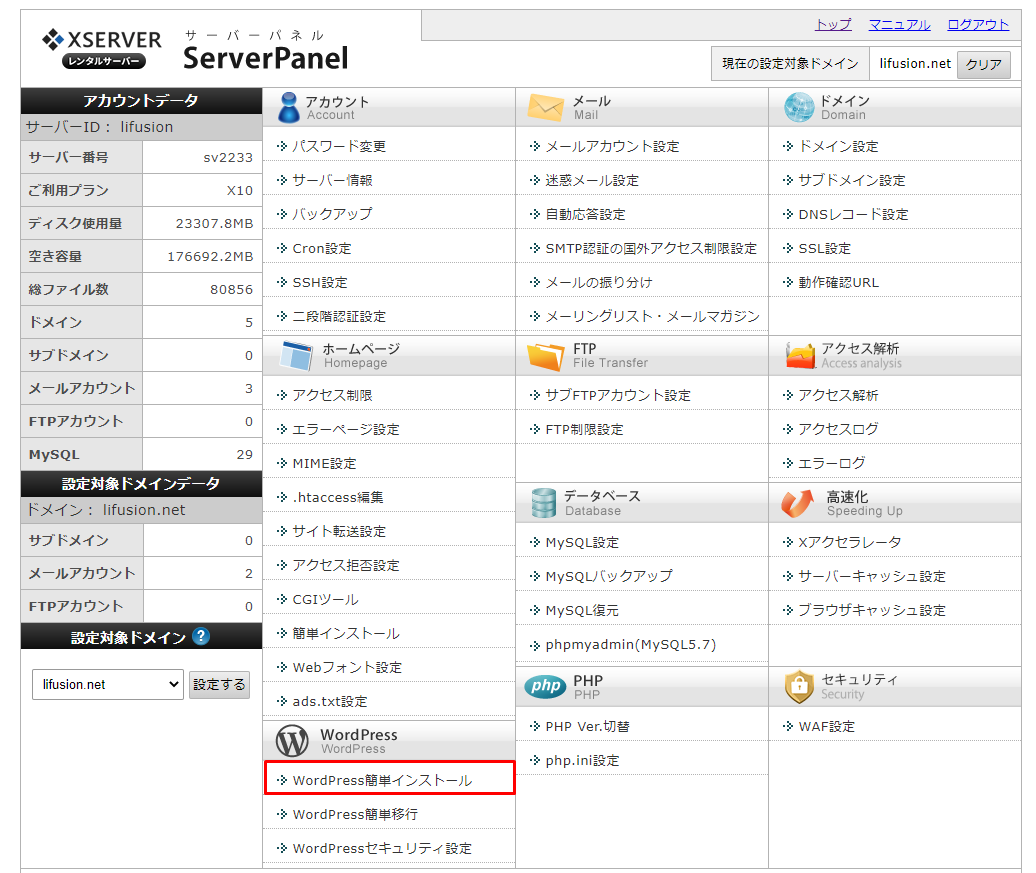Viewport: 1036px width, 873px height.
Task: Open 動作確認URL
Action: (x=838, y=282)
